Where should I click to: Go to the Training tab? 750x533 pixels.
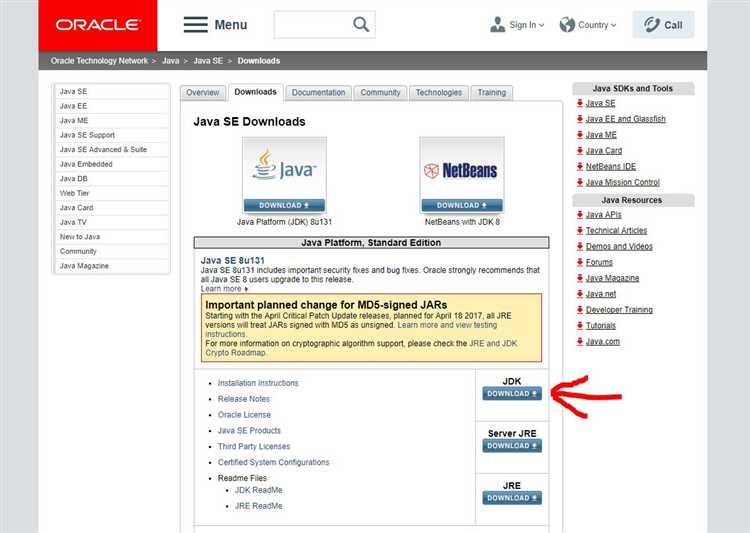coord(492,92)
